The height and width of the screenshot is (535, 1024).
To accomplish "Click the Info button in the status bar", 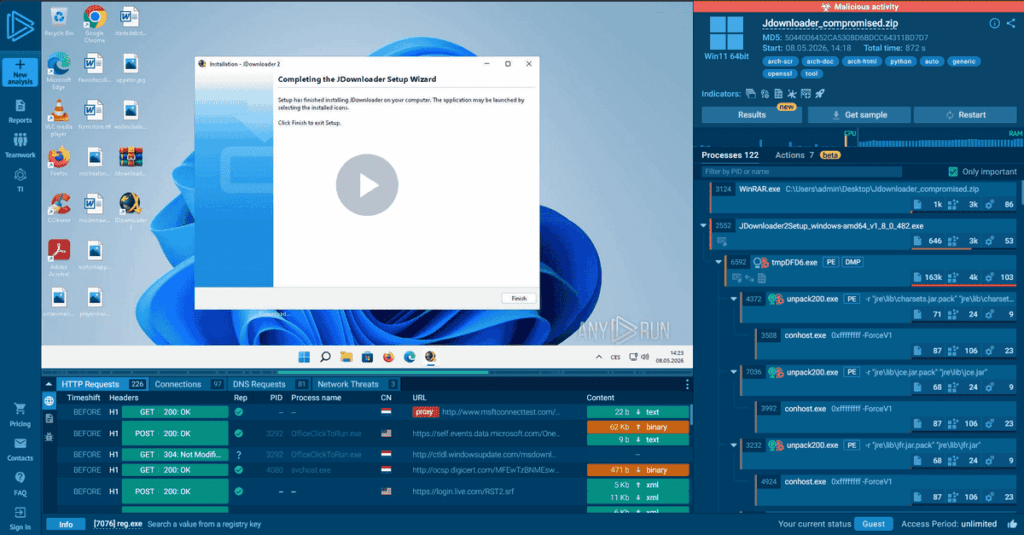I will tap(66, 525).
